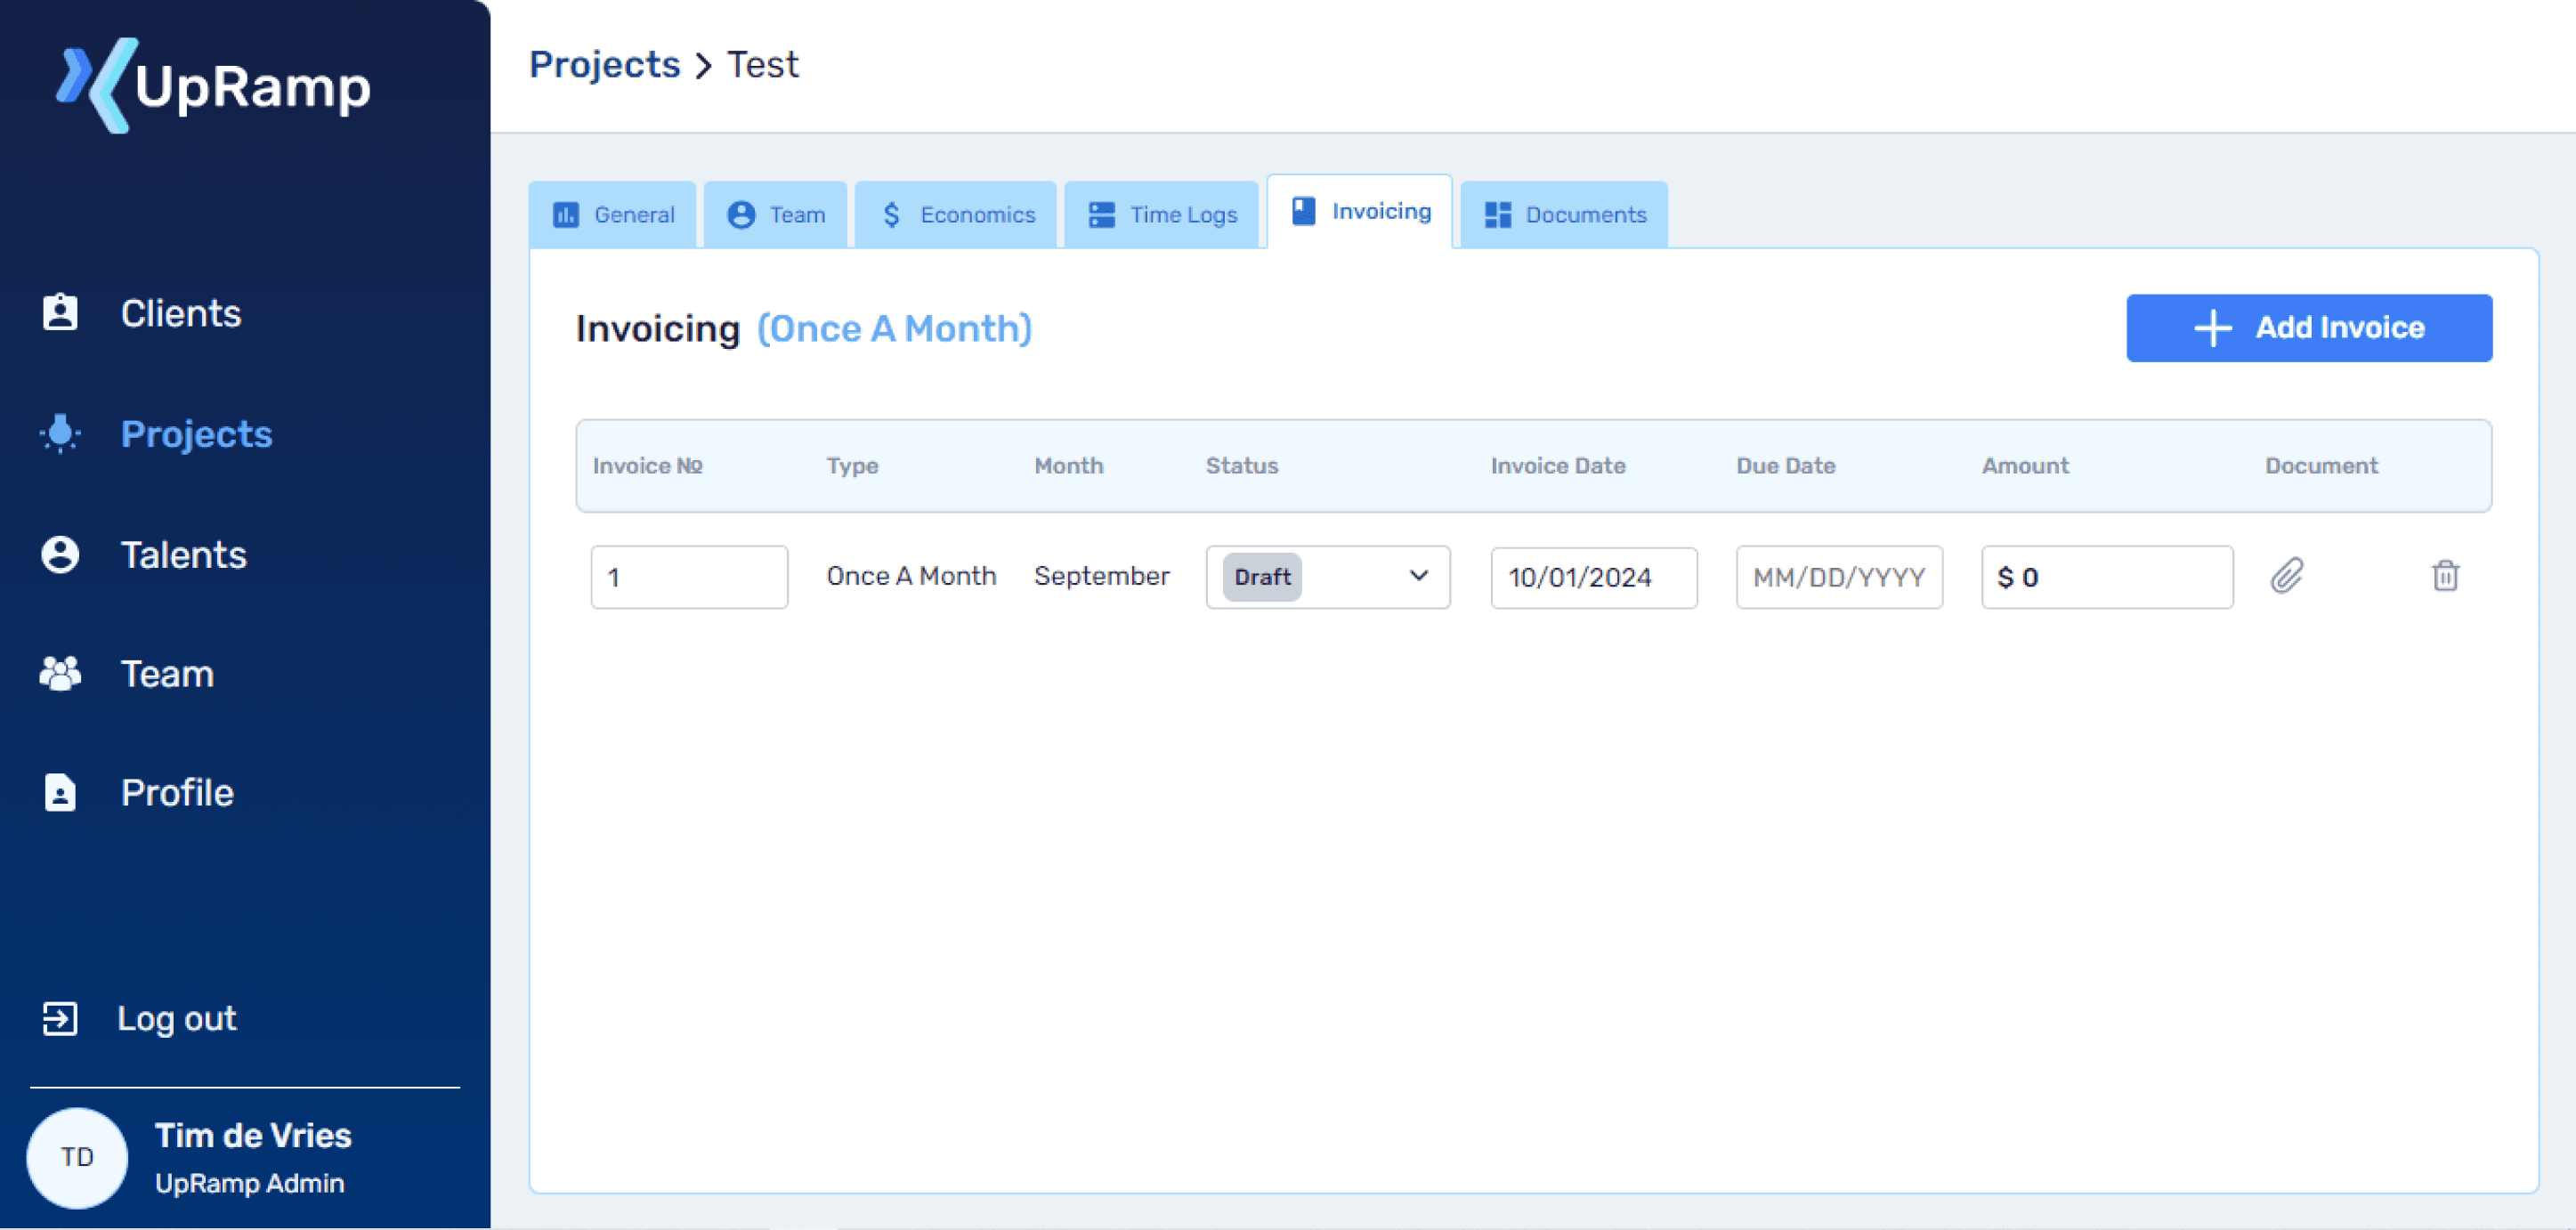This screenshot has width=2576, height=1230.
Task: Click the Profile document icon in sidebar
Action: (x=60, y=793)
